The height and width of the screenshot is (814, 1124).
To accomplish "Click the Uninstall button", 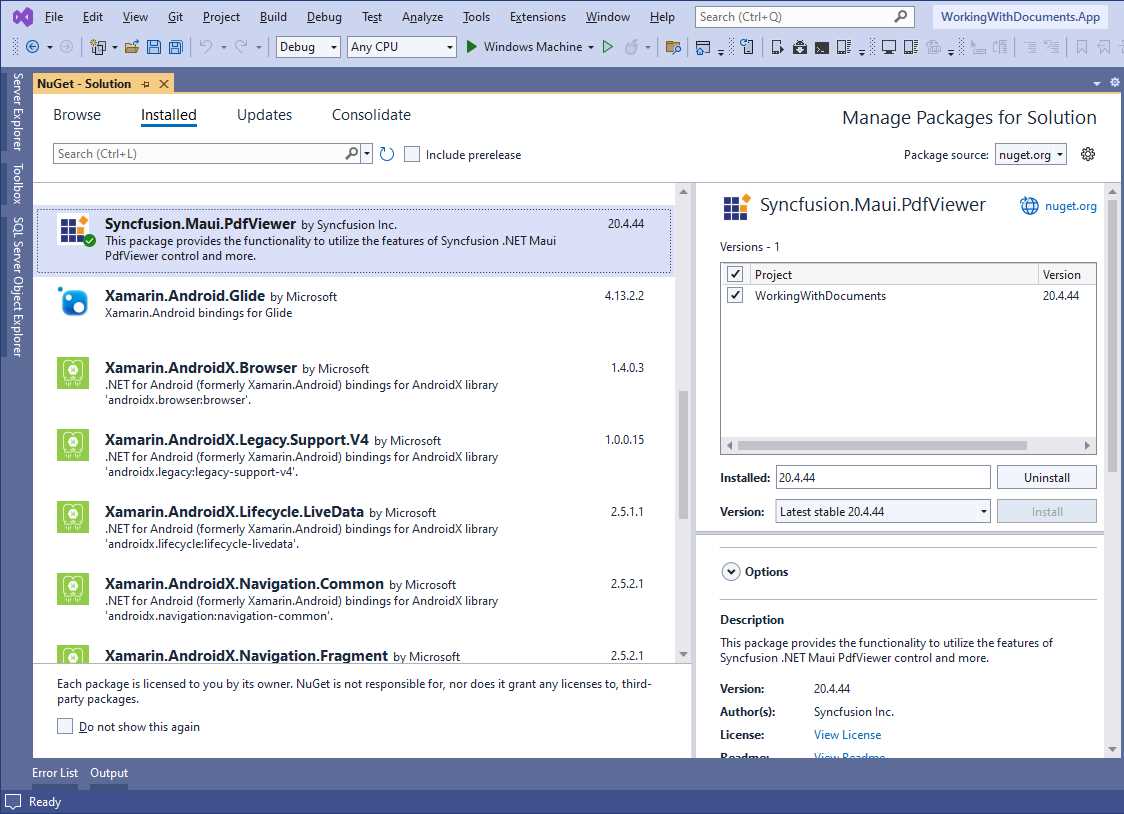I will (x=1047, y=477).
